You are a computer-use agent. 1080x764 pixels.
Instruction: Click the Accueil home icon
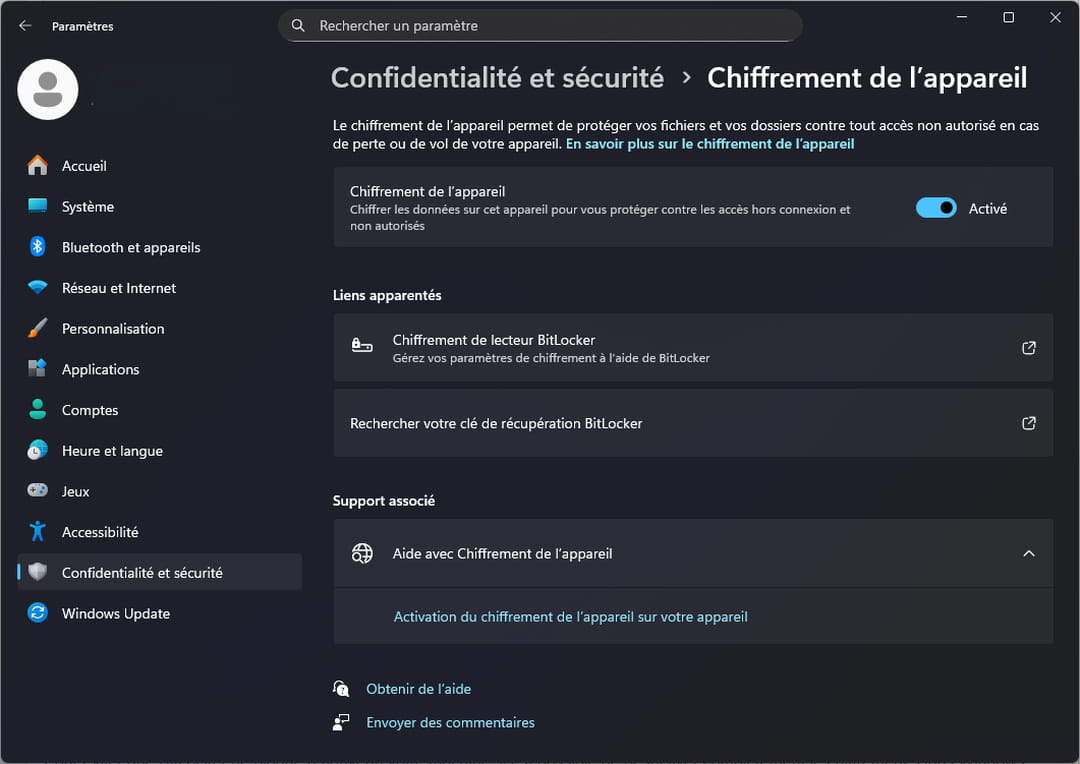pos(38,166)
